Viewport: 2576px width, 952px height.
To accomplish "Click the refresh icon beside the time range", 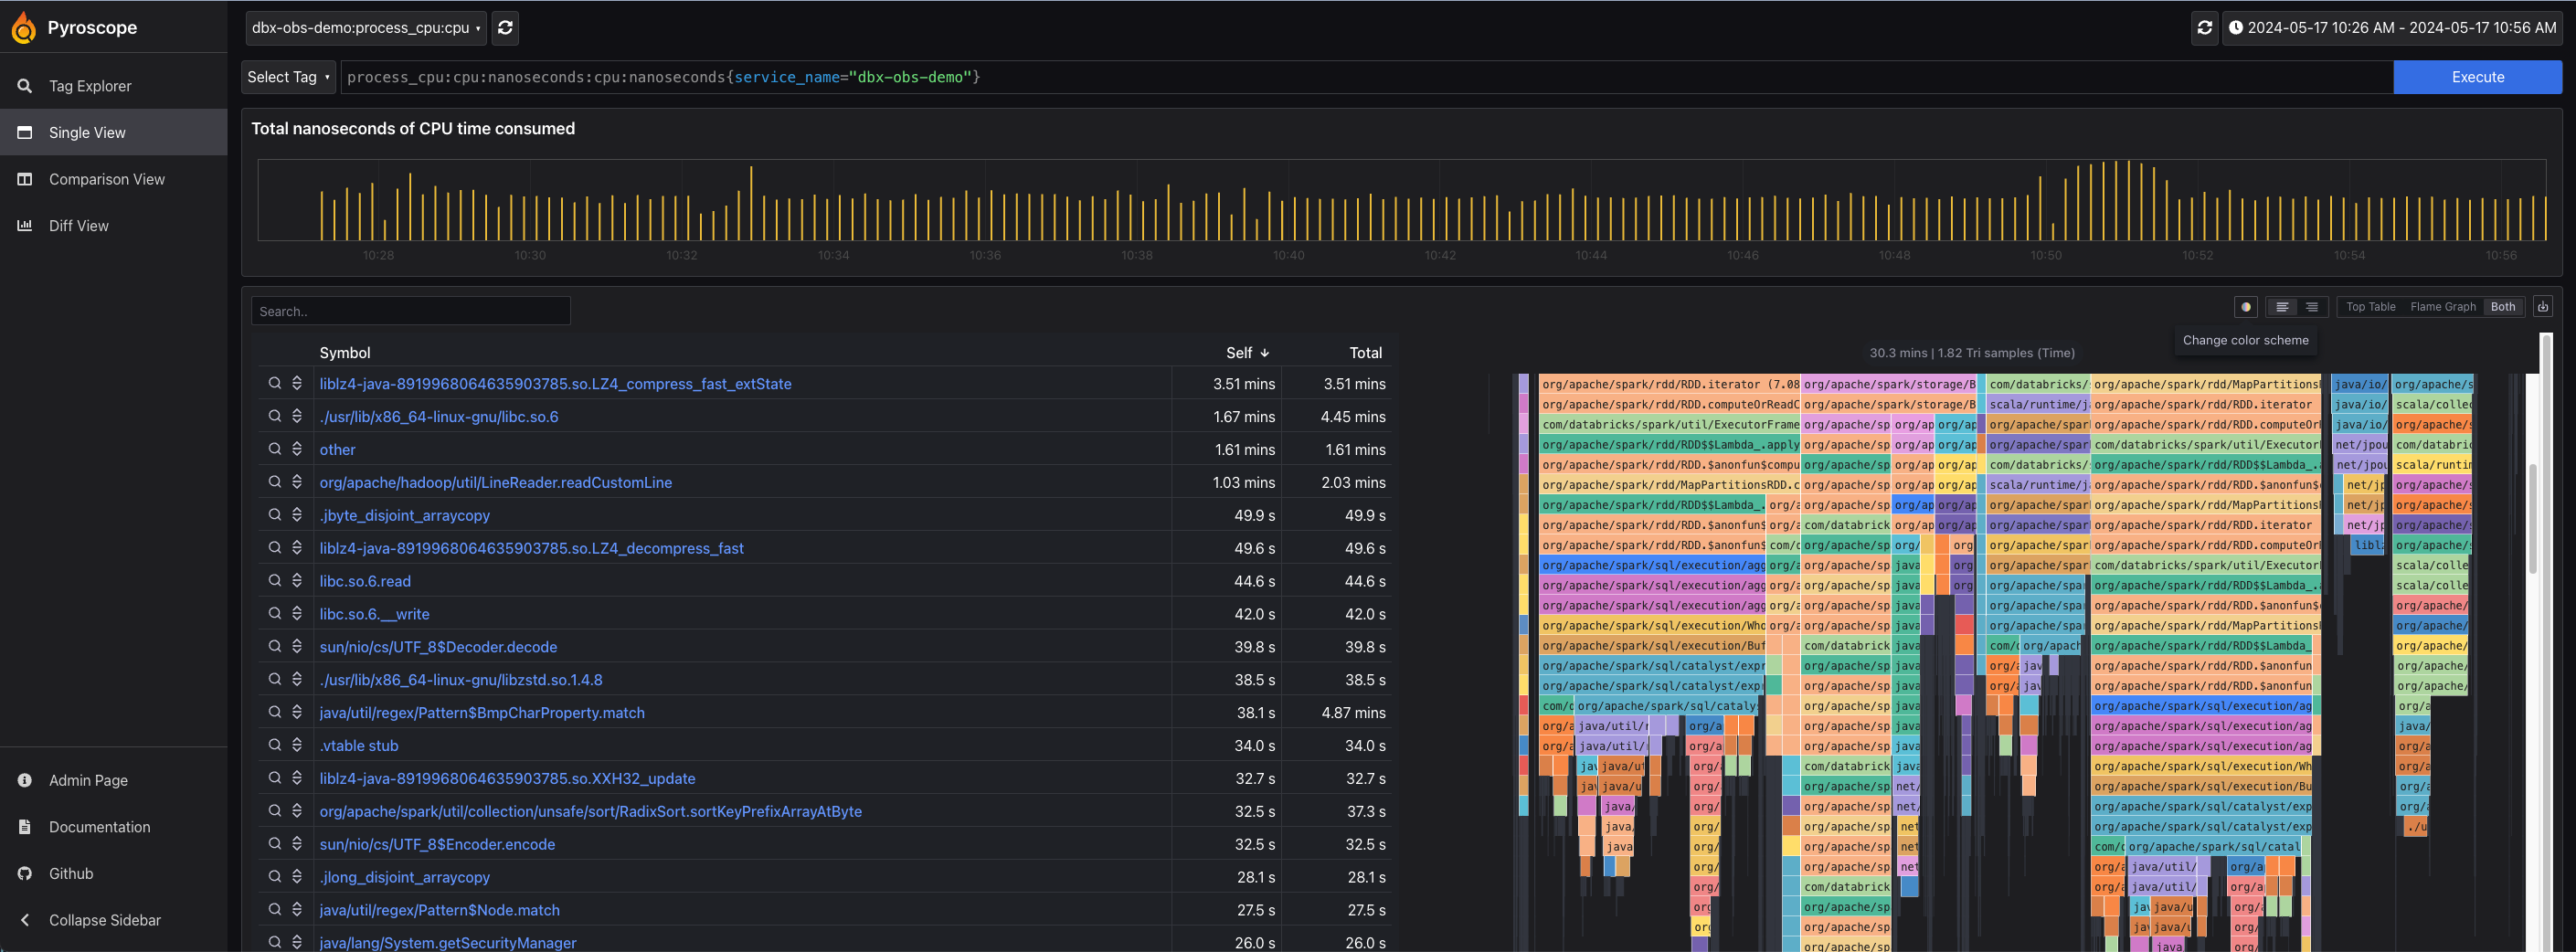I will tap(2204, 28).
